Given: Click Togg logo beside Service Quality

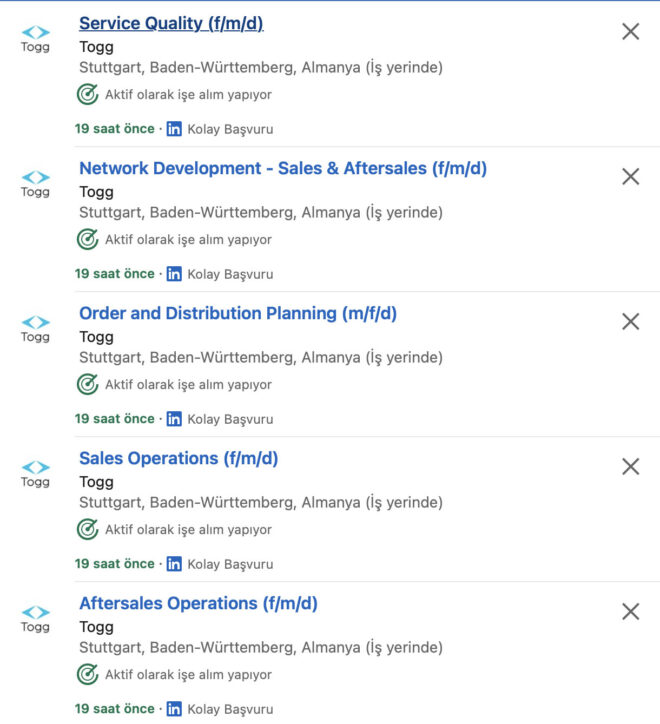Looking at the screenshot, I should (35, 39).
